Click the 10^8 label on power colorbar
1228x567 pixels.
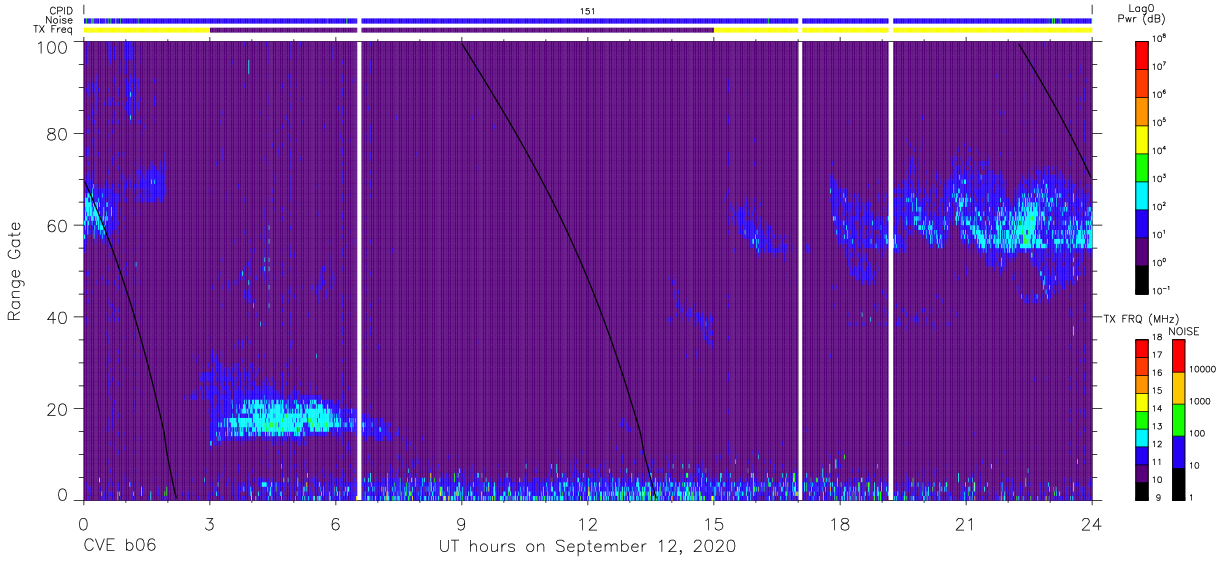(x=1159, y=39)
